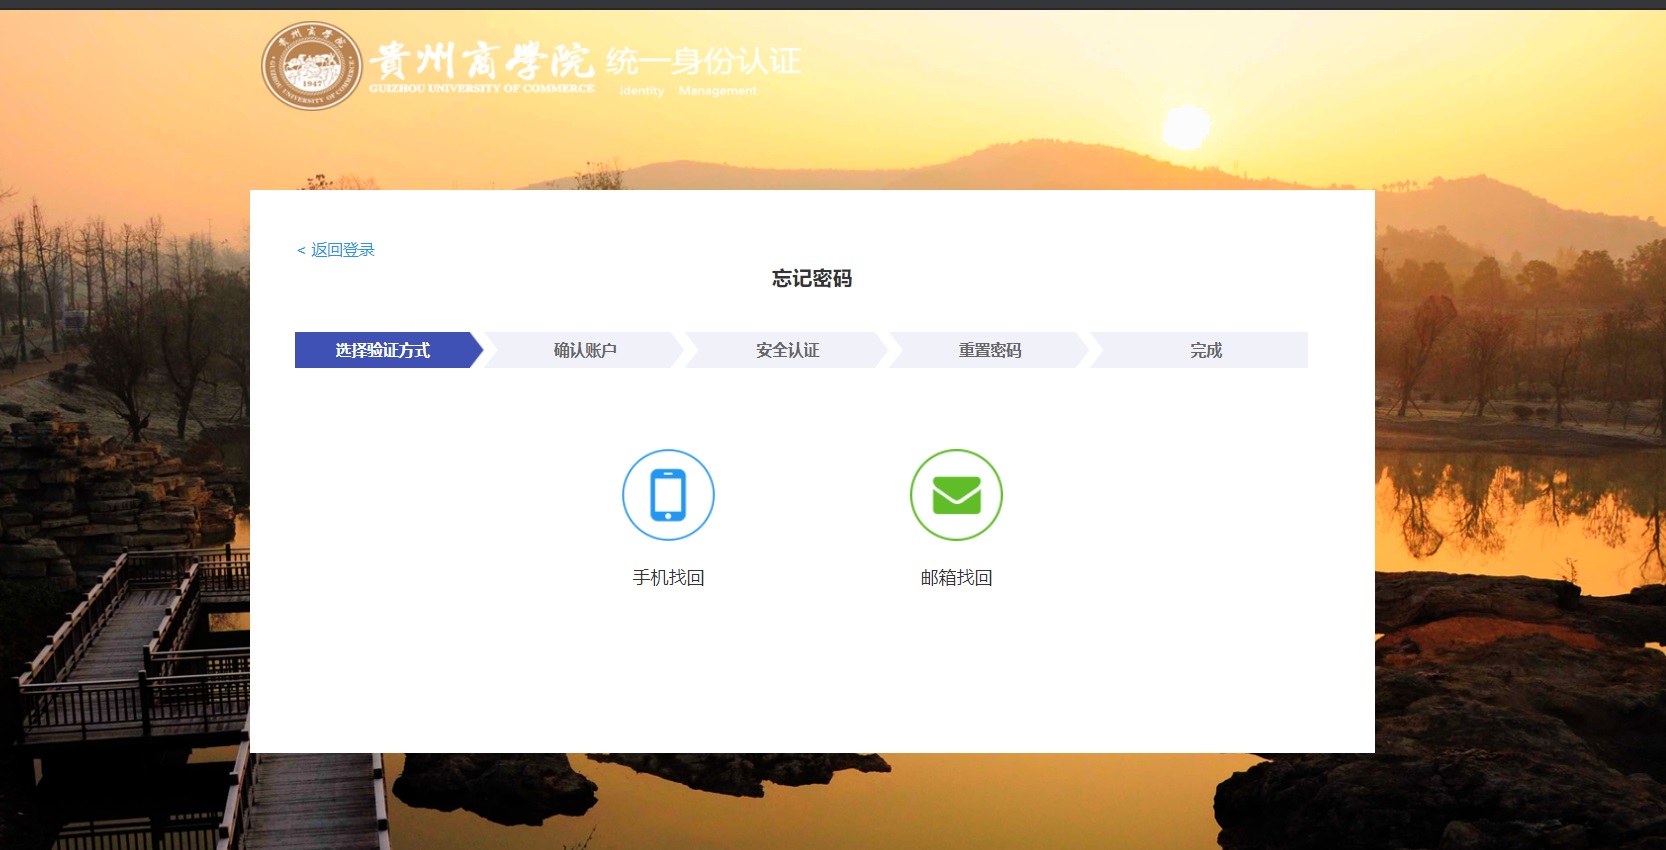
Task: Select the 手机找回 text label
Action: [x=668, y=578]
